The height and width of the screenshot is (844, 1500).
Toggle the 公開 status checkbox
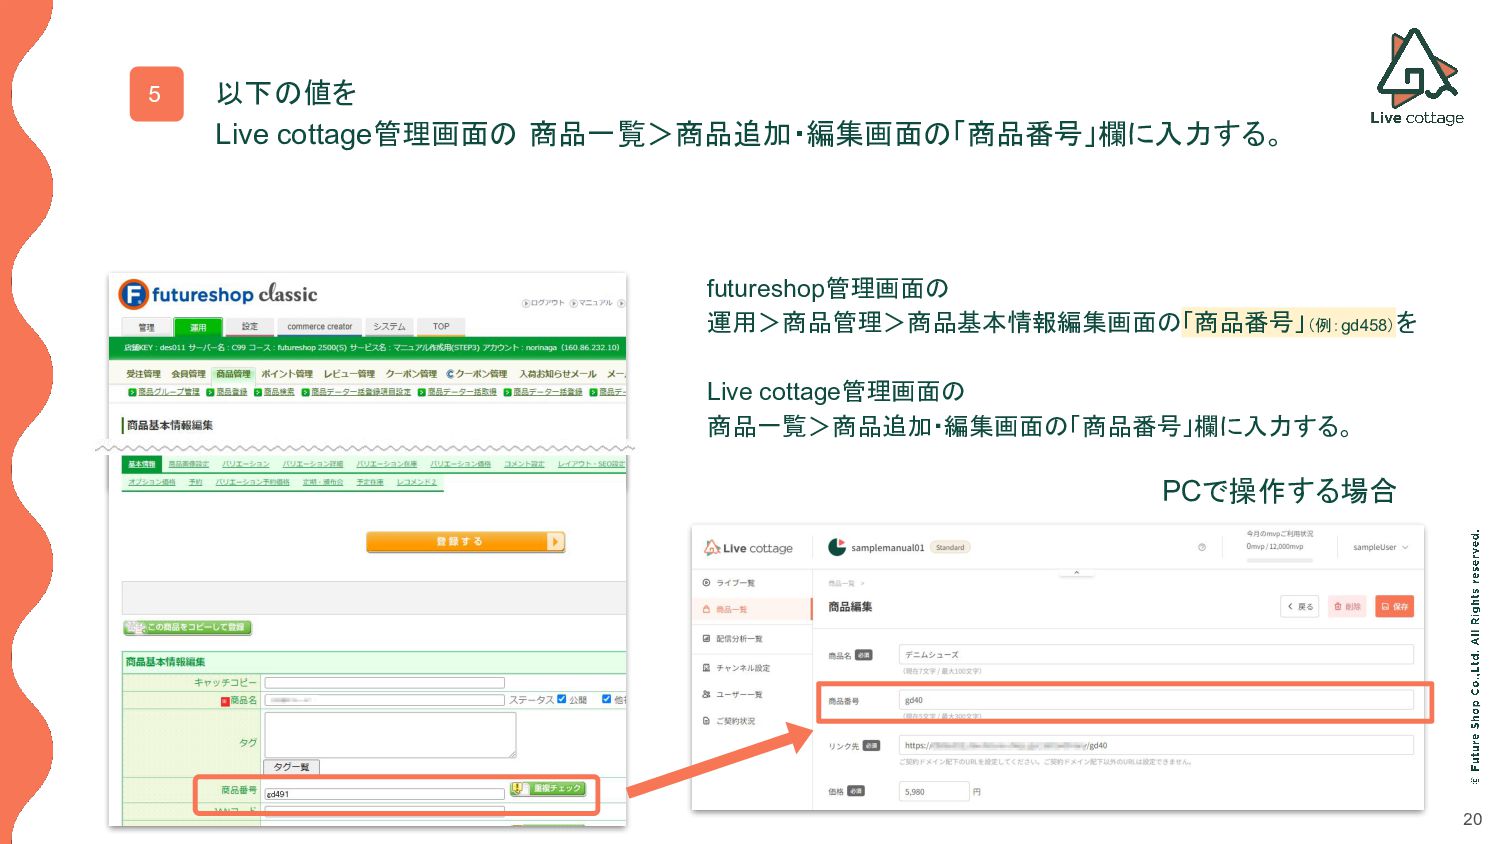coord(562,699)
